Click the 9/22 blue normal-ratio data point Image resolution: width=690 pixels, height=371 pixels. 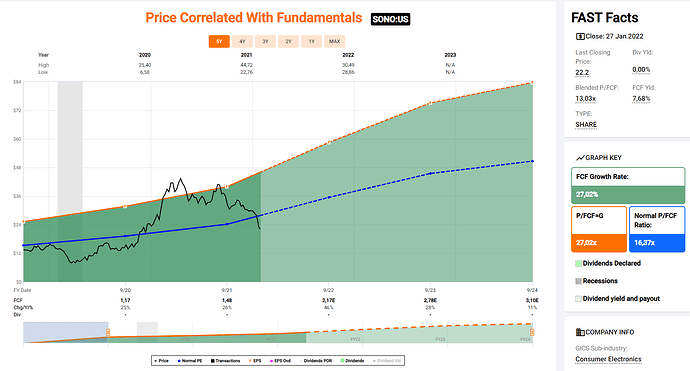pyautogui.click(x=329, y=197)
